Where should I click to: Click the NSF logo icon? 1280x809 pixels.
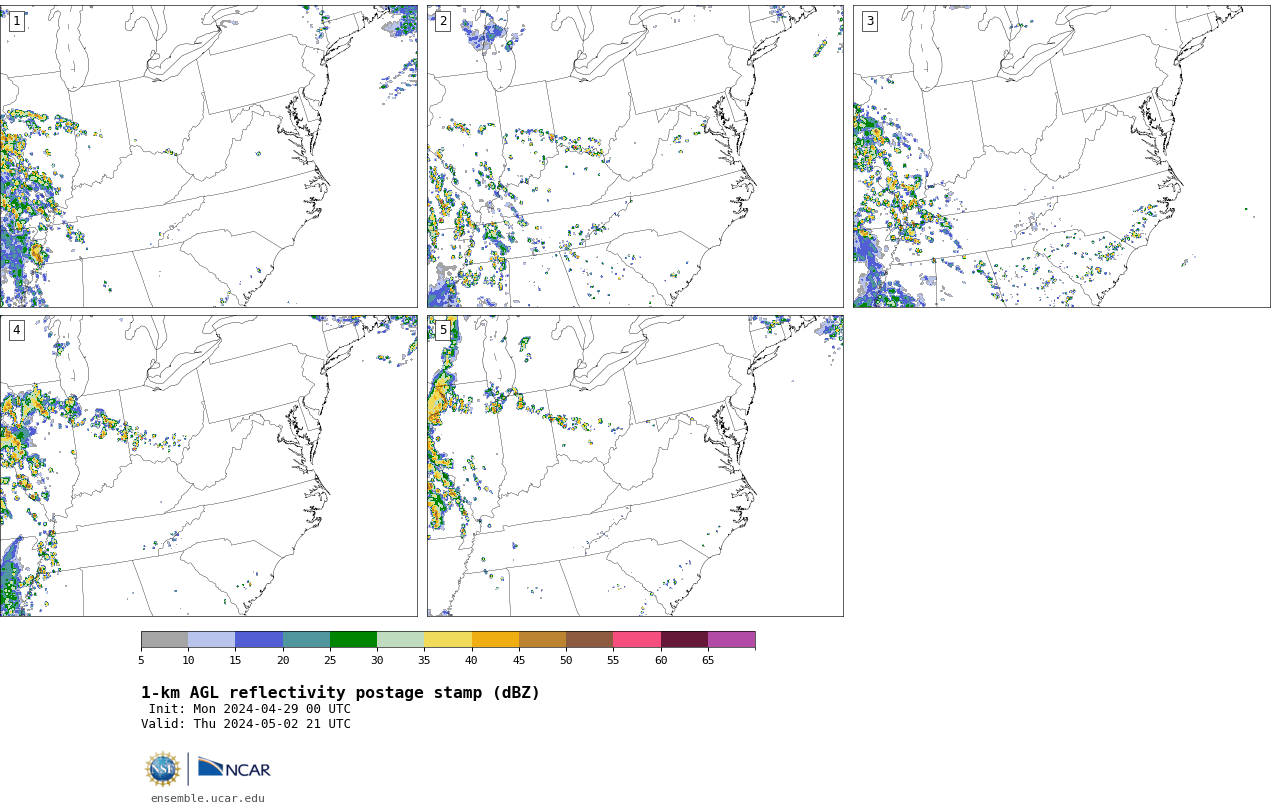pyautogui.click(x=163, y=769)
